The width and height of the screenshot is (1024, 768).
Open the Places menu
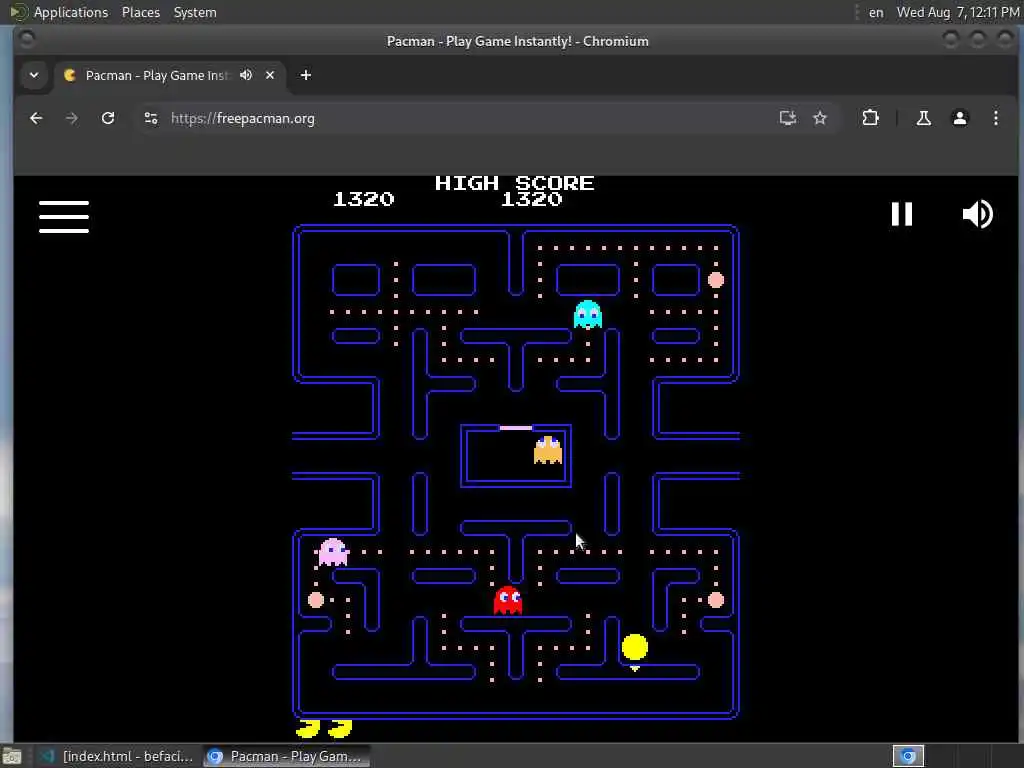pos(140,12)
